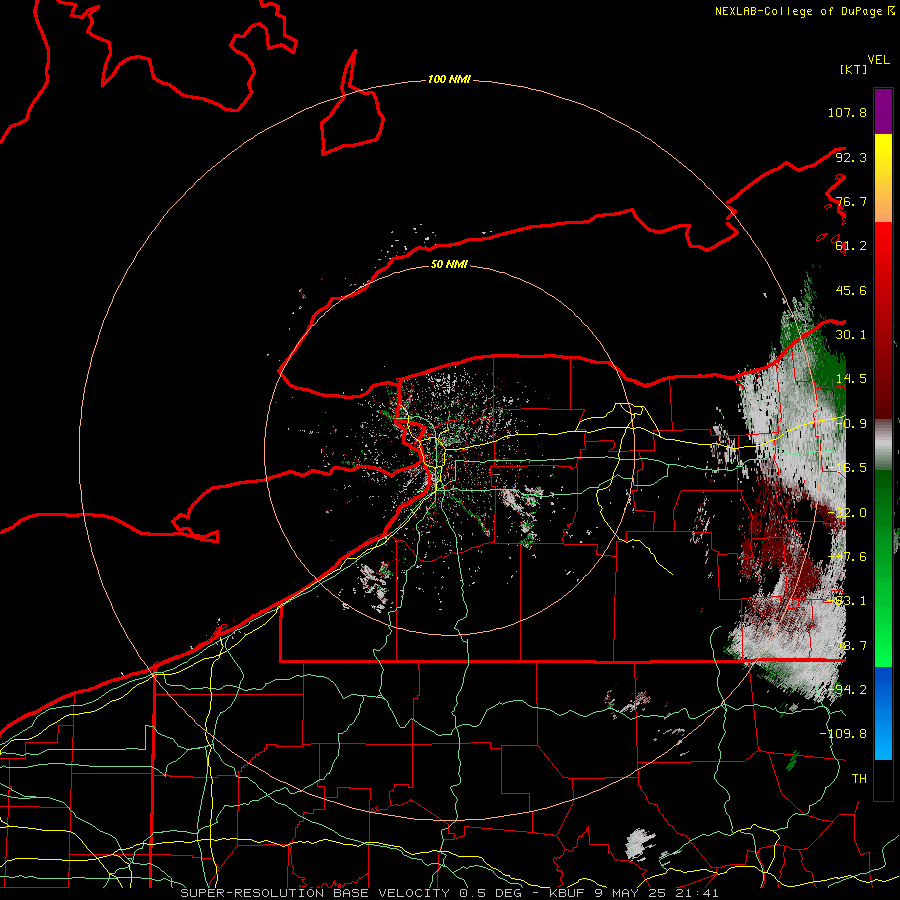
Task: Click the 61.2 legend value
Action: click(x=851, y=246)
